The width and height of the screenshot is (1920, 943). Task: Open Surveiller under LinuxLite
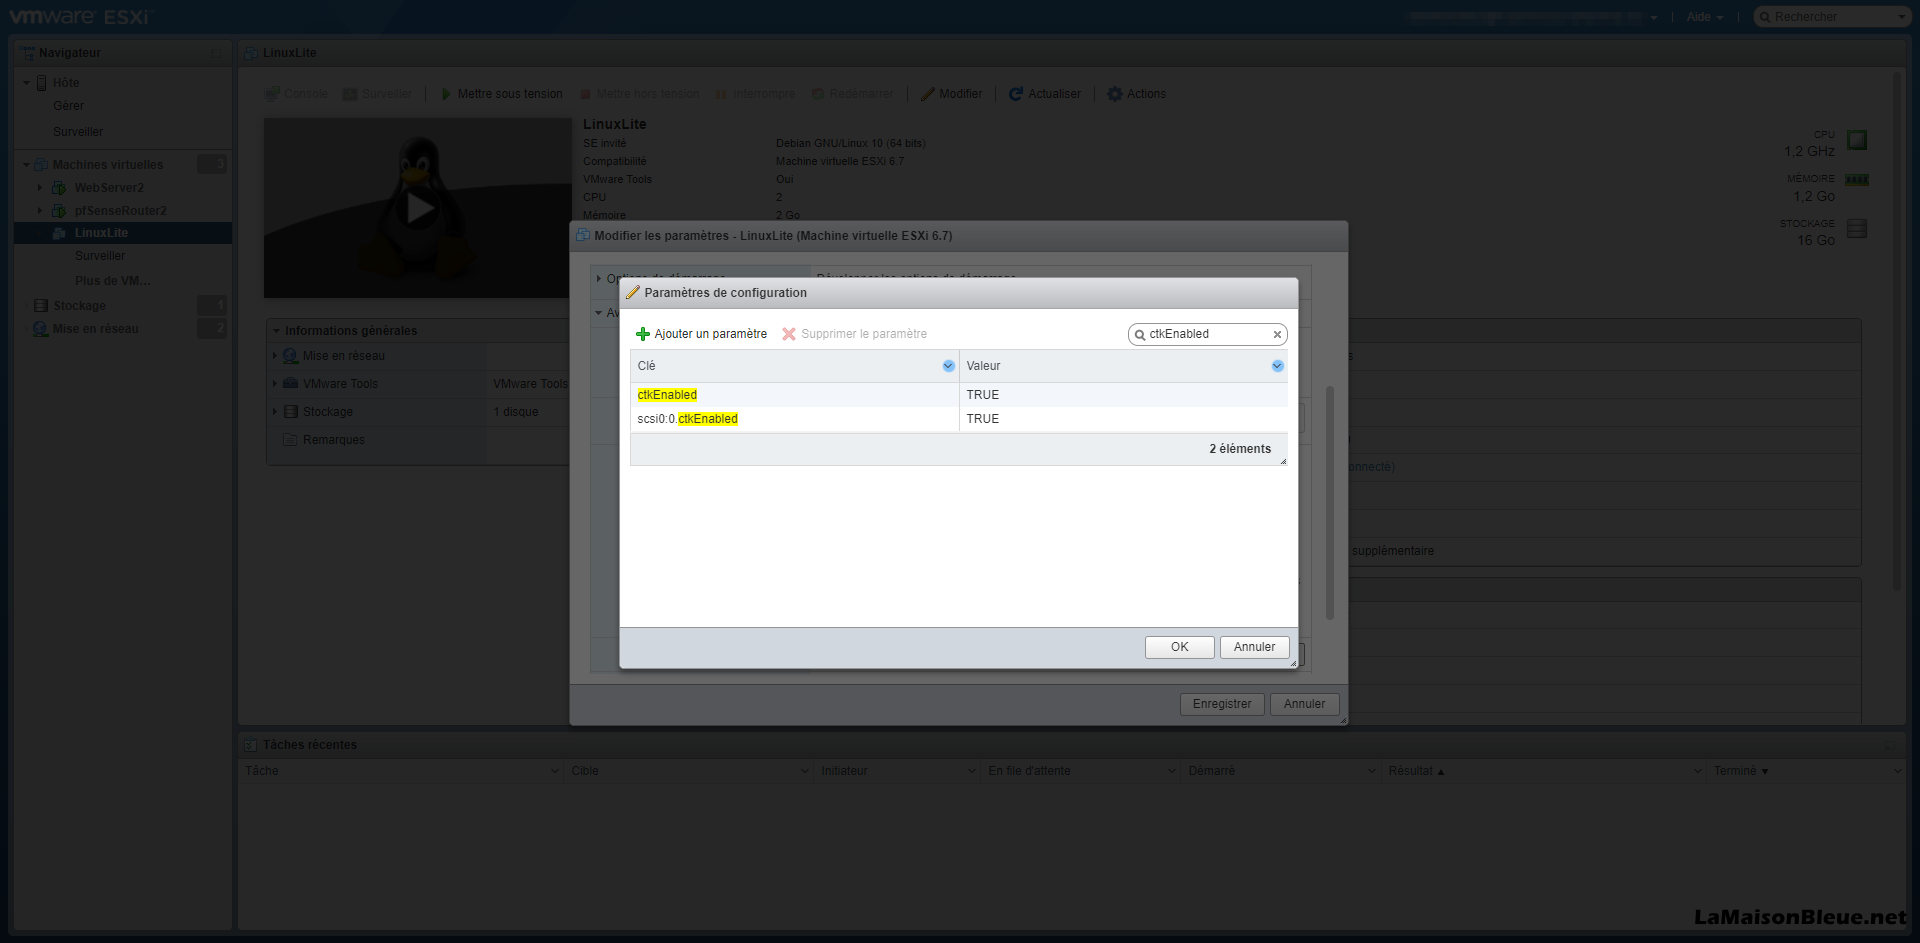[x=100, y=256]
